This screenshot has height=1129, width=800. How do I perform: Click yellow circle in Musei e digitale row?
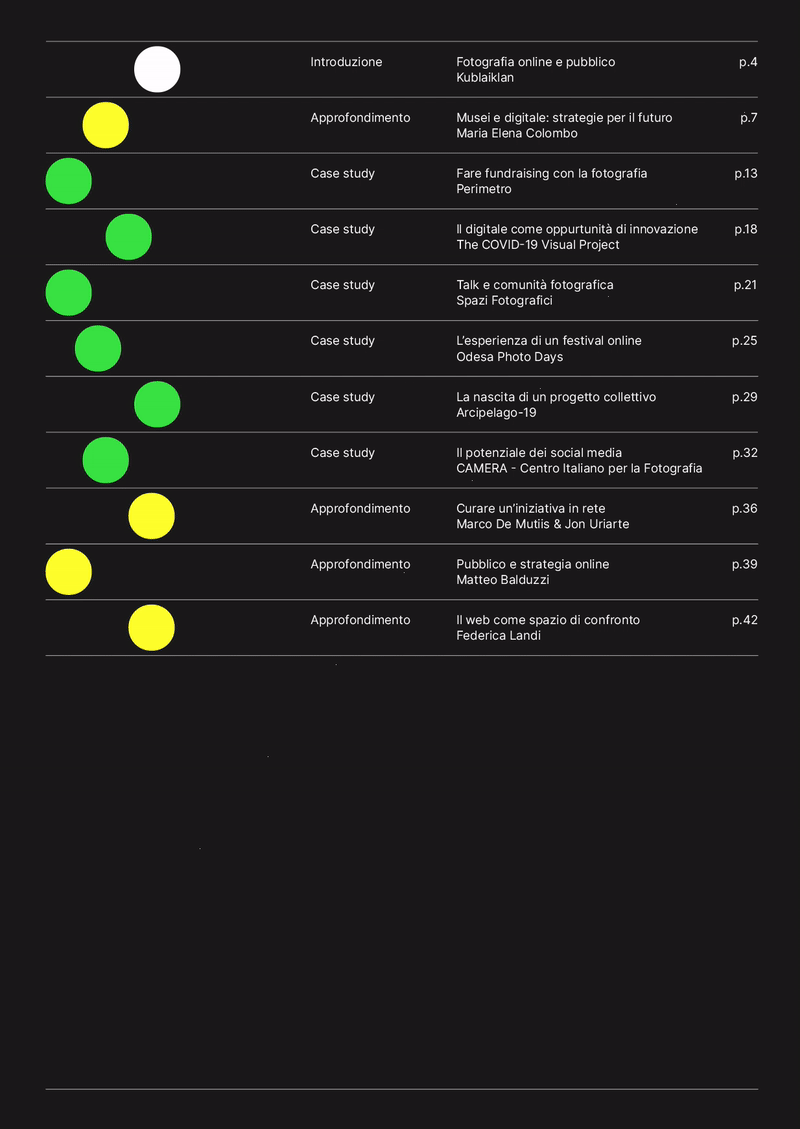click(105, 126)
